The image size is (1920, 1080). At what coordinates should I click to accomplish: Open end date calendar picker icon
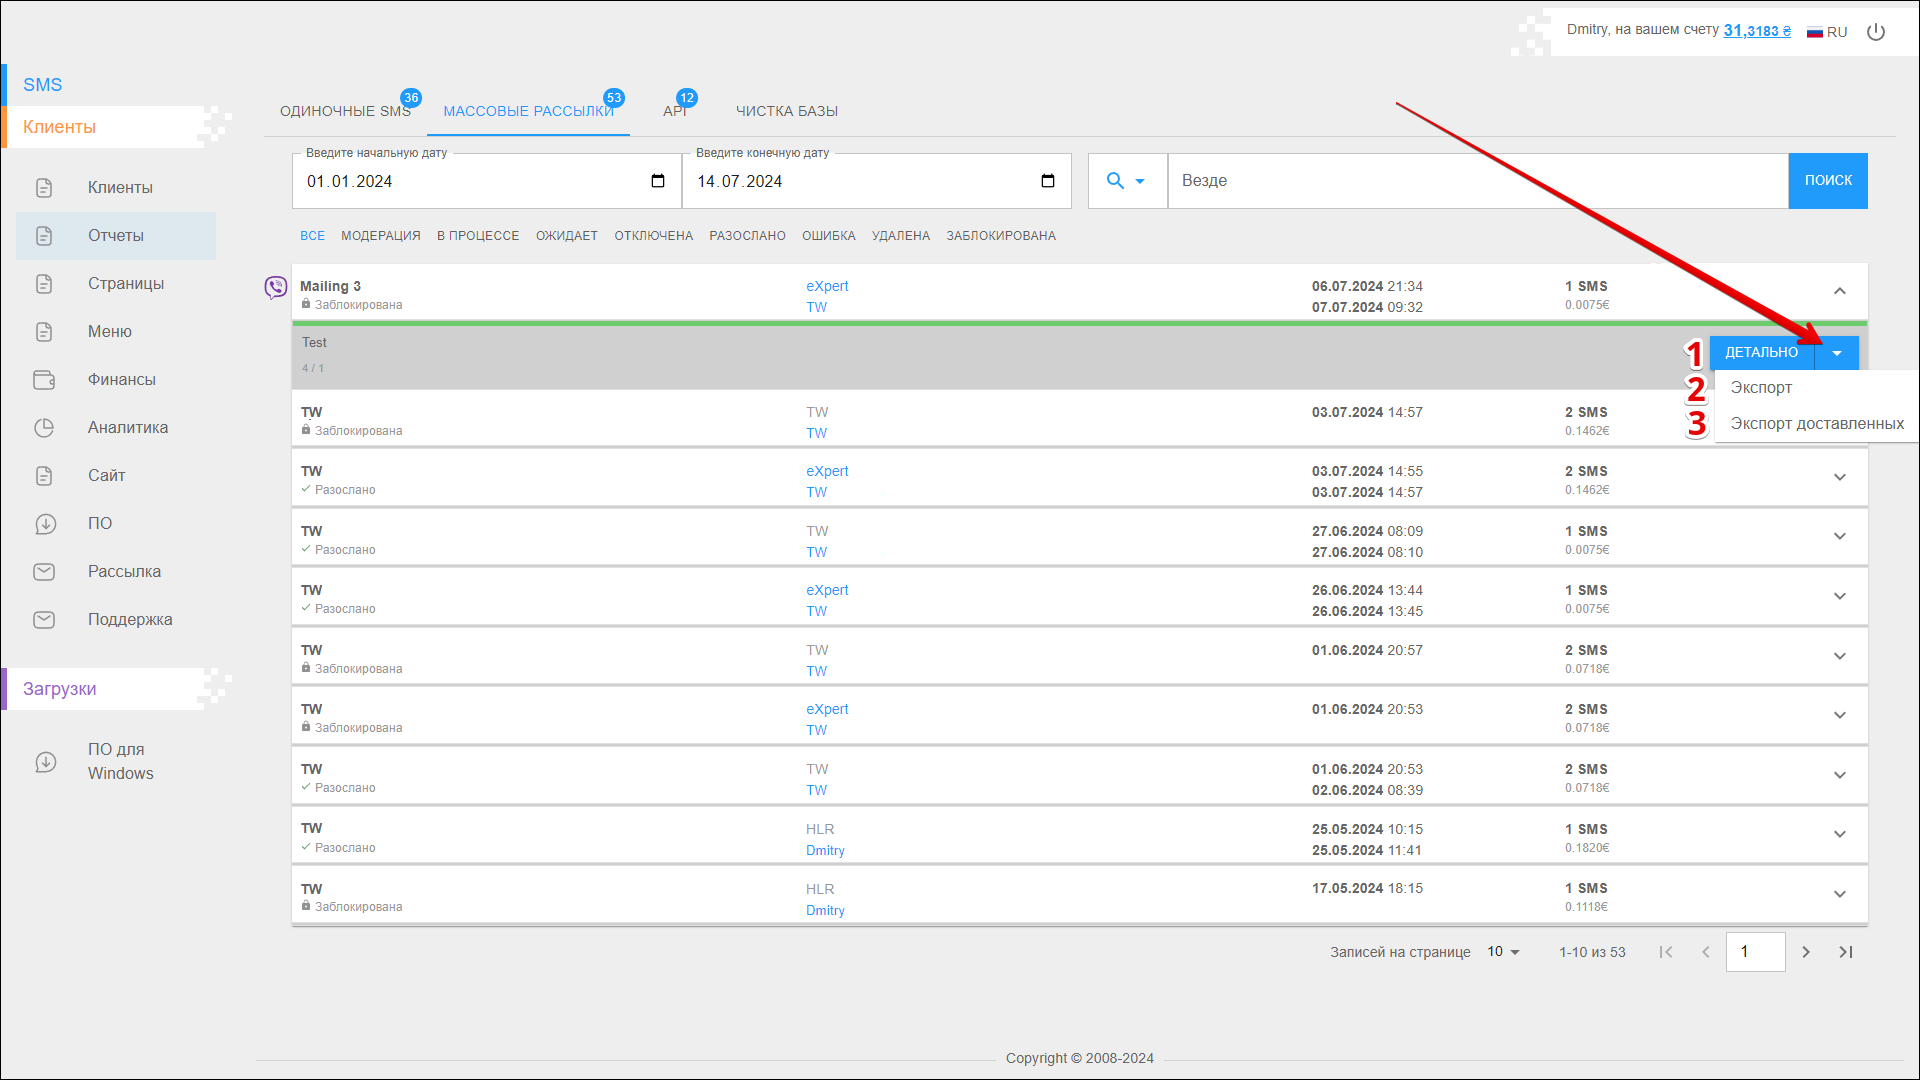1048,181
